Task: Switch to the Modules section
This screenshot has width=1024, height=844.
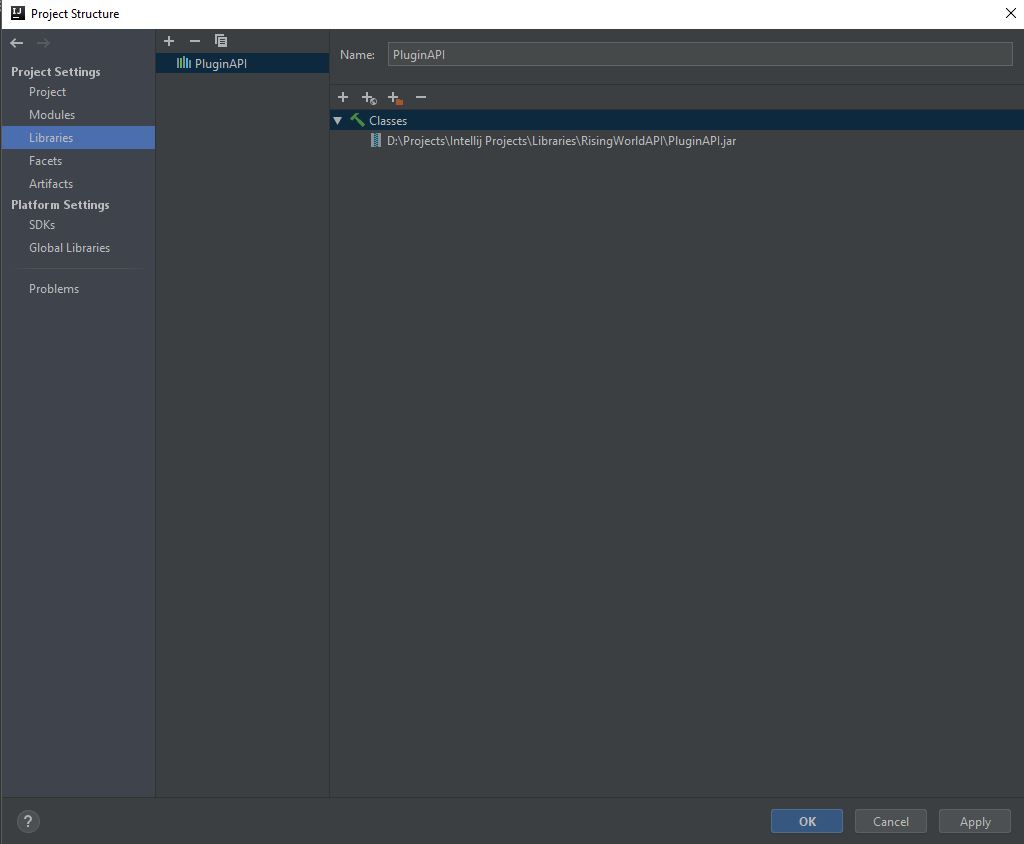Action: 52,115
